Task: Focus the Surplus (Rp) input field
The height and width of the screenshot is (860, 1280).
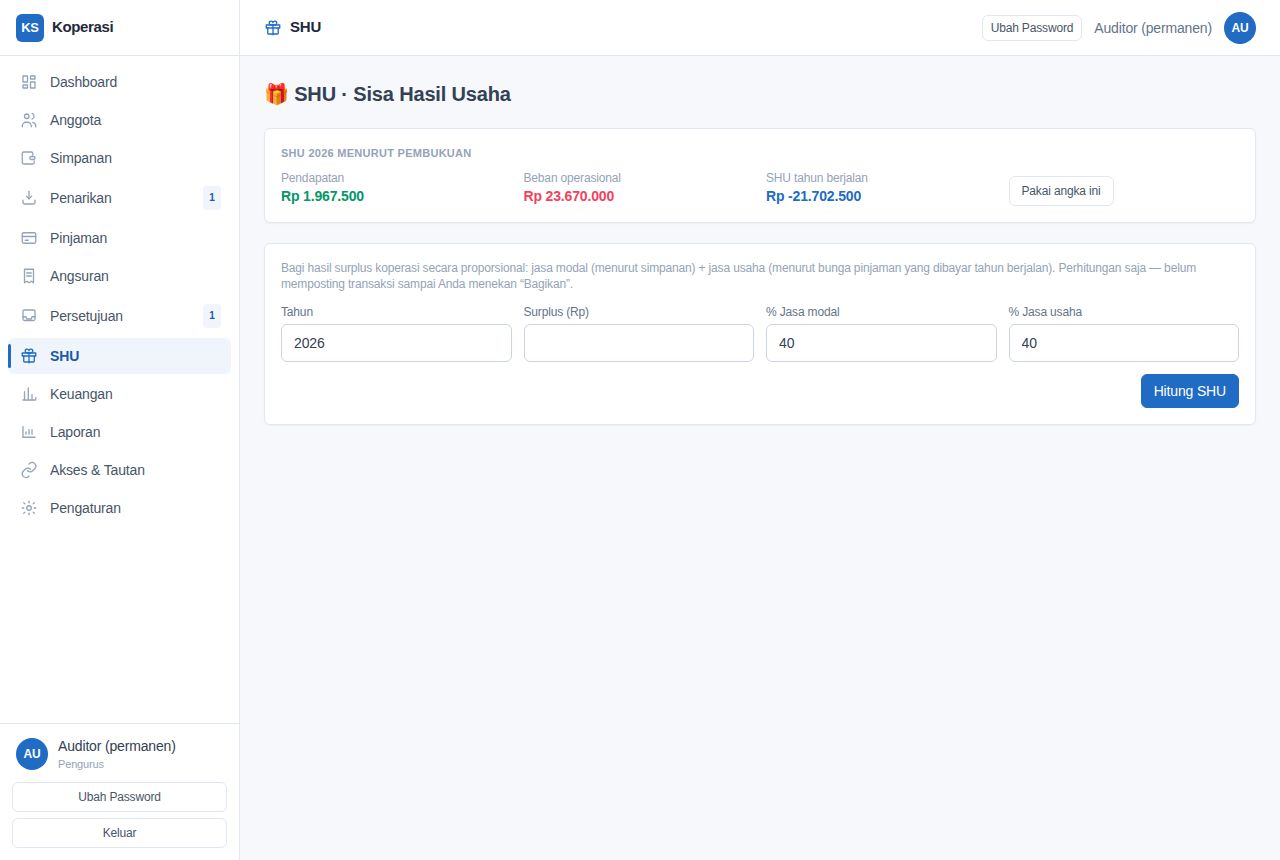Action: [x=639, y=343]
